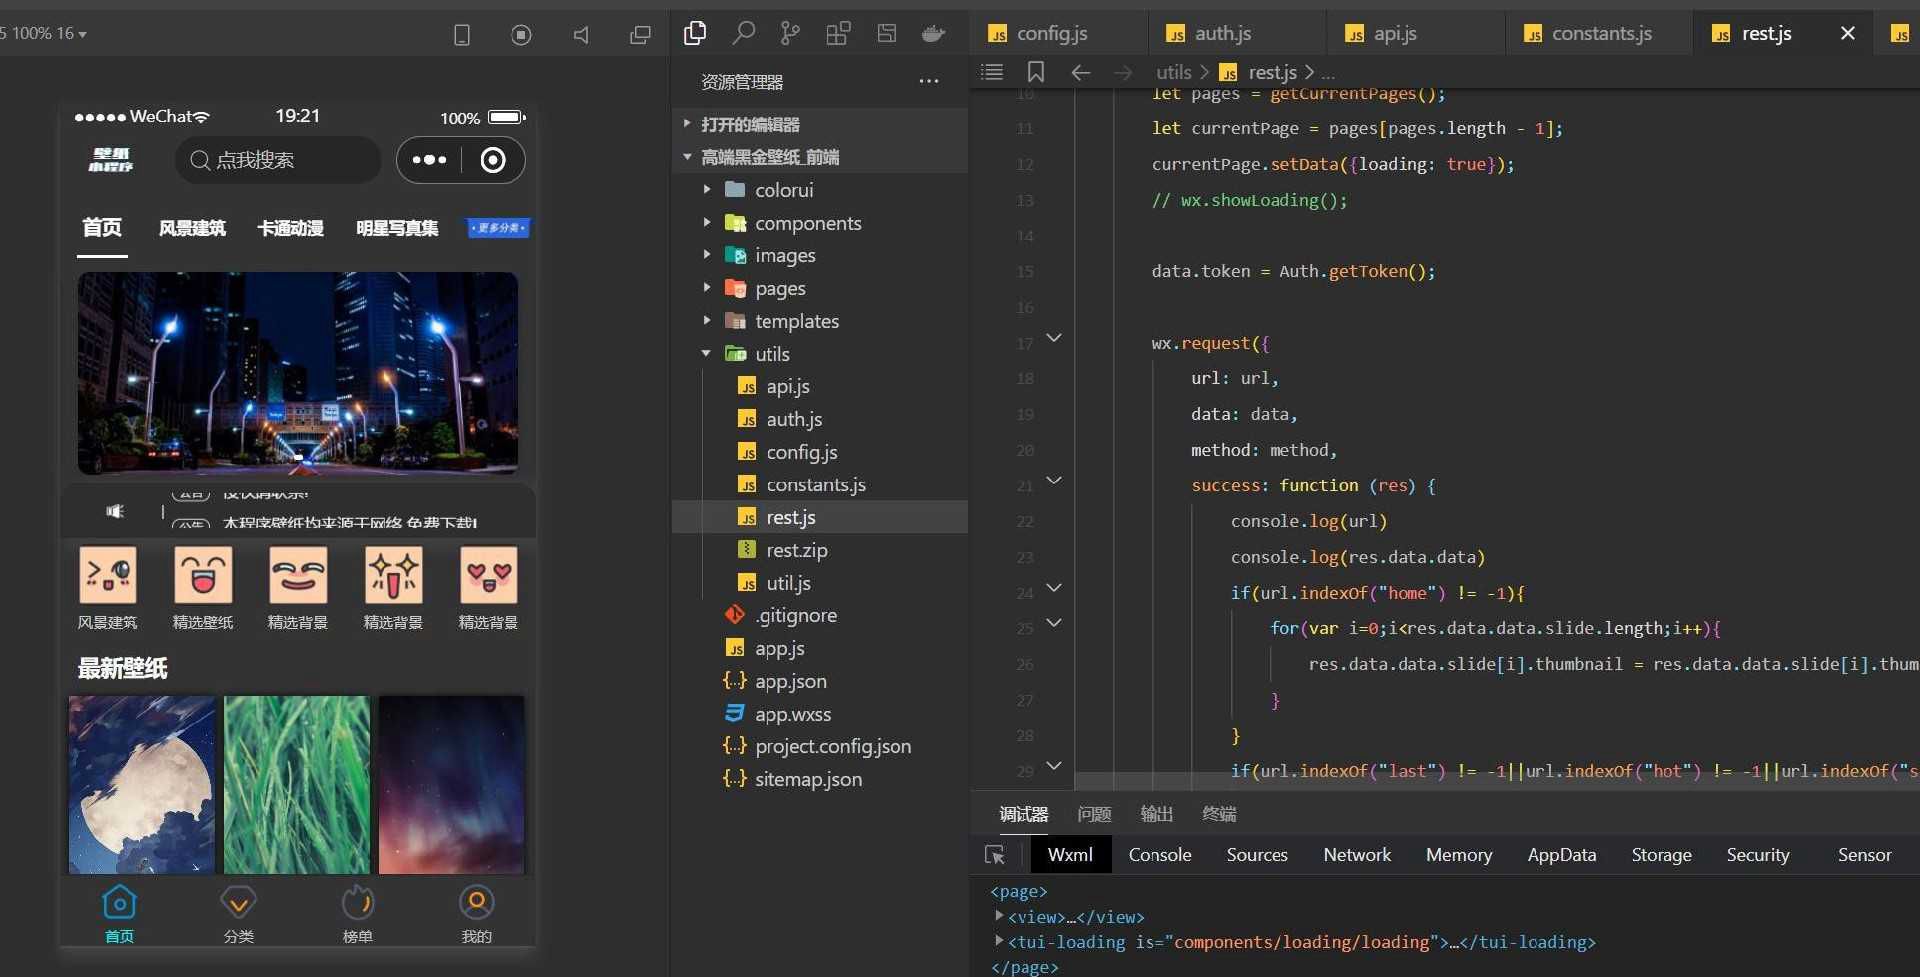Expand the tui-loading node in Wxml
The width and height of the screenshot is (1920, 977).
coord(999,941)
